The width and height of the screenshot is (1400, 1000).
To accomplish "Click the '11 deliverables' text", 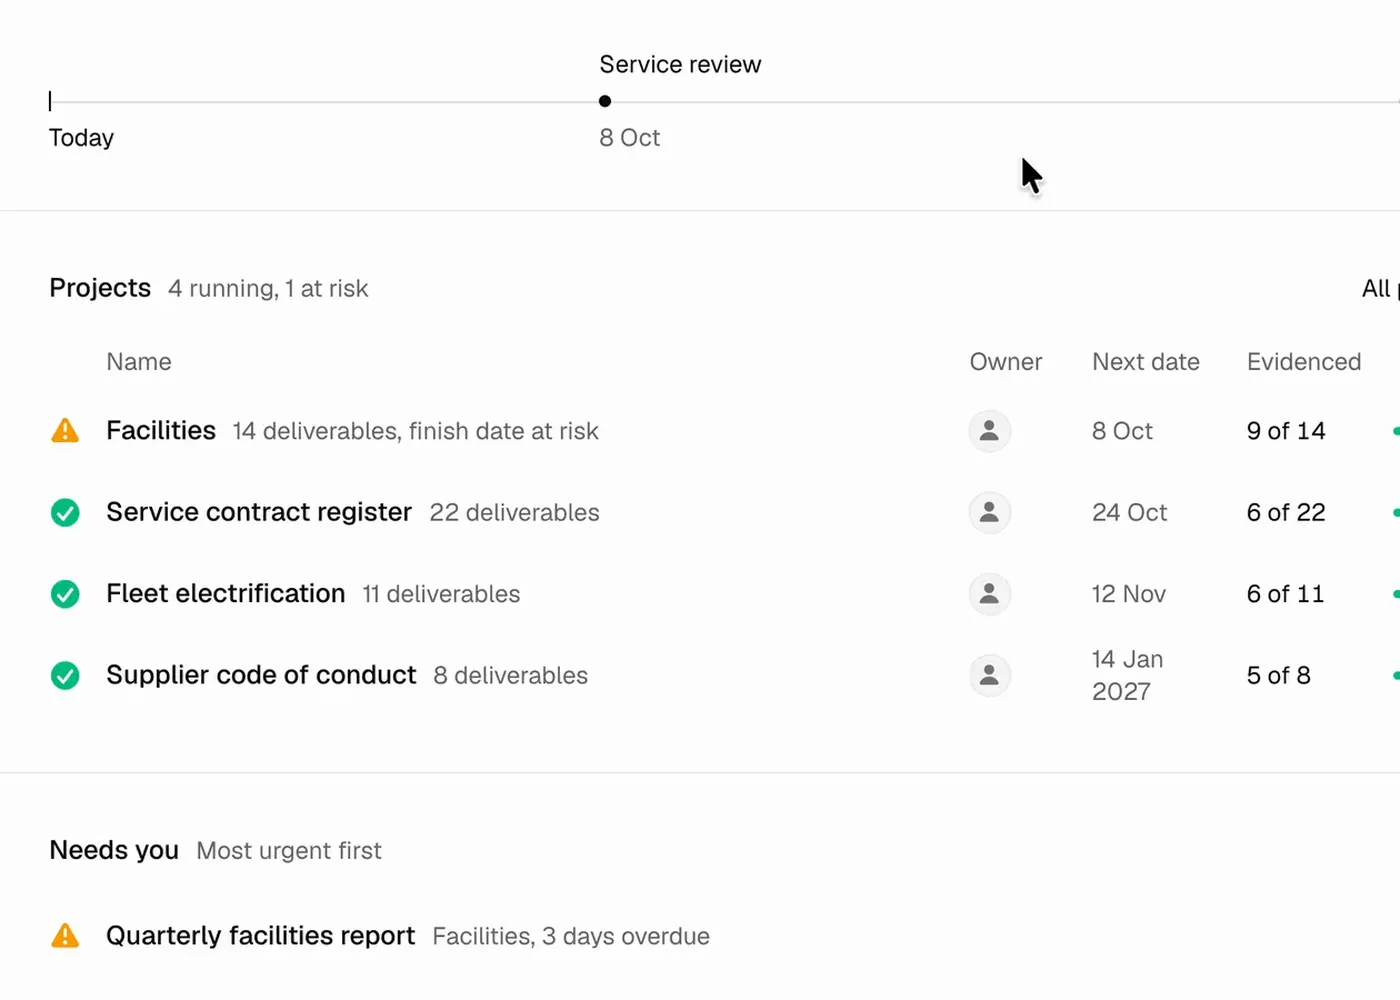I will [x=441, y=594].
